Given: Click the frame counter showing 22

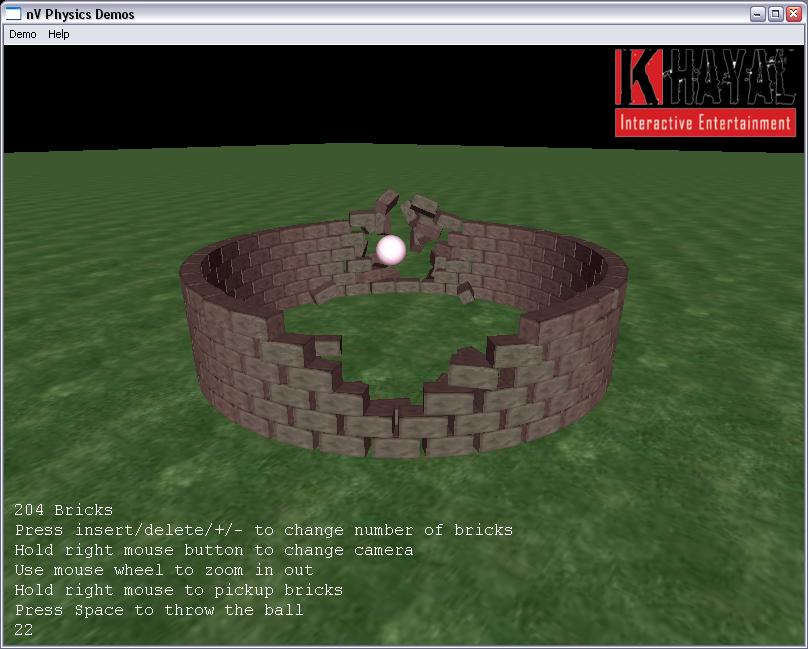Looking at the screenshot, I should tap(24, 630).
